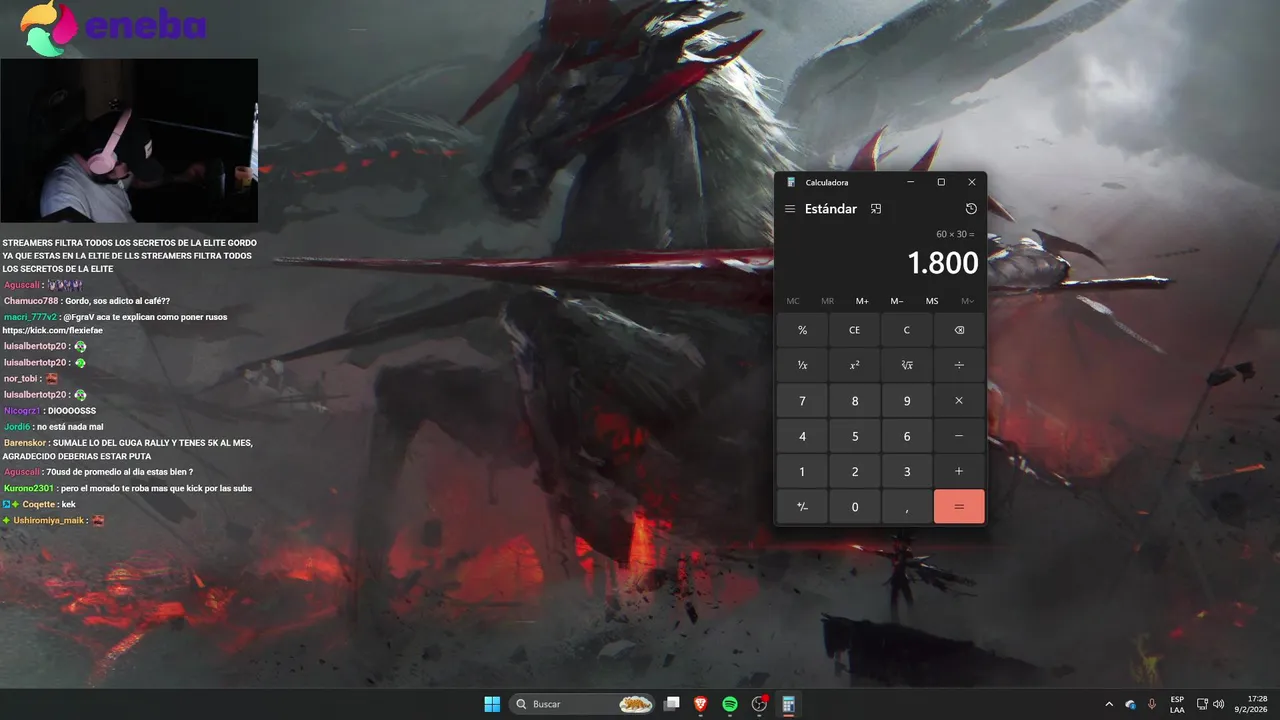The height and width of the screenshot is (720, 1280).
Task: Click the addition plus key
Action: pyautogui.click(x=959, y=471)
